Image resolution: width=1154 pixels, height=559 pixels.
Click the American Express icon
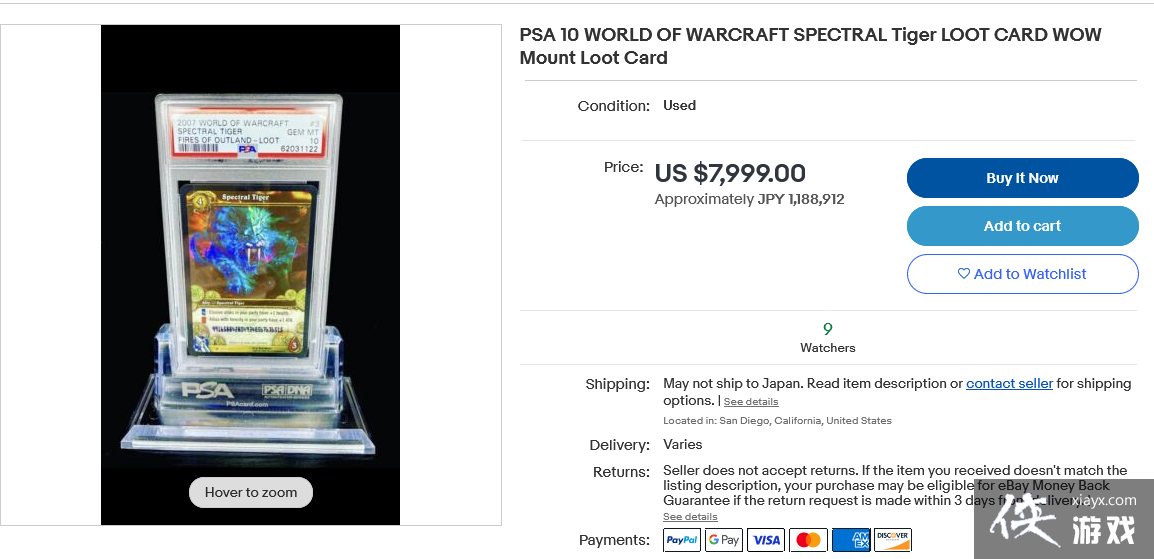851,540
